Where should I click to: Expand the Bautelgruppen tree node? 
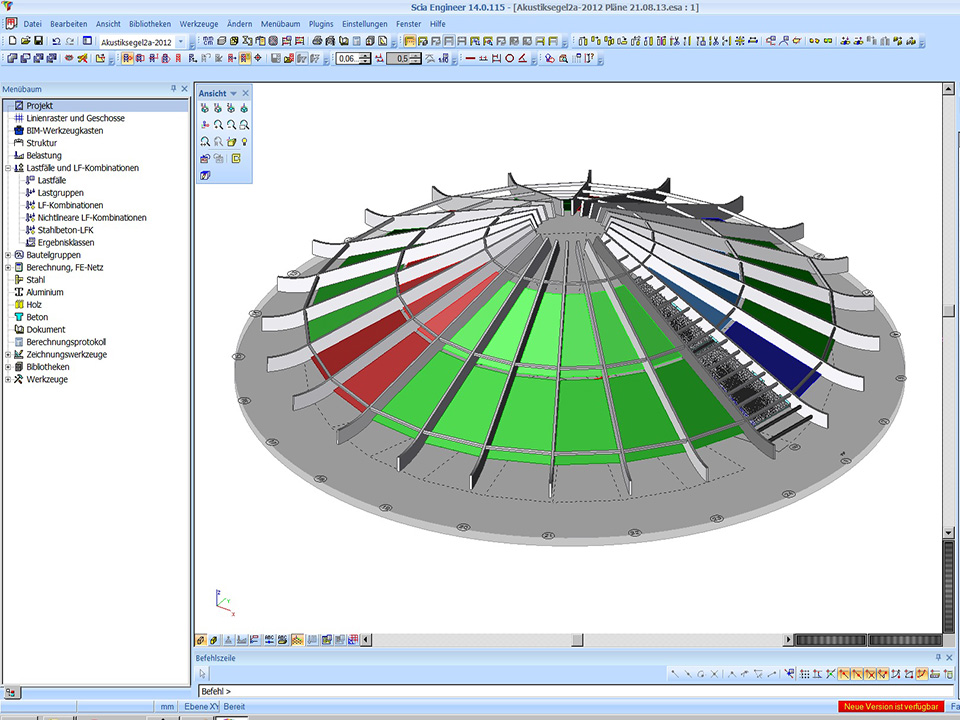8,255
